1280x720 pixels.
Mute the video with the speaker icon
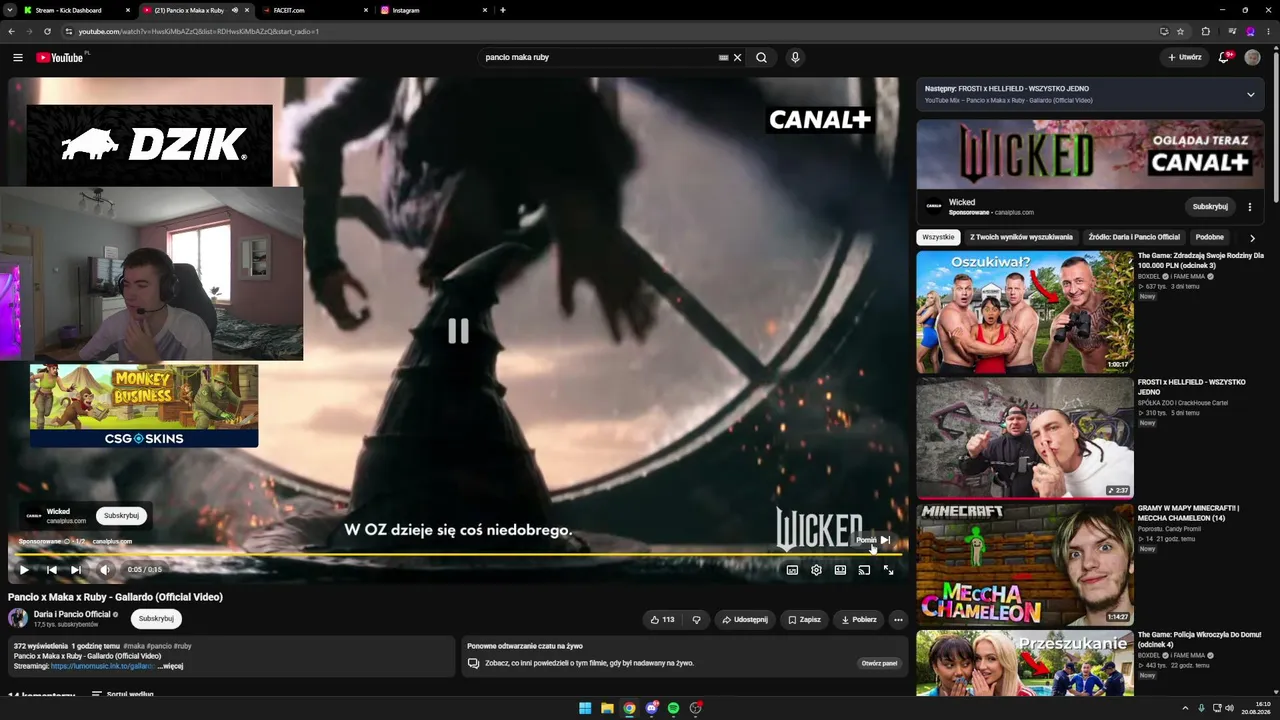[x=105, y=570]
